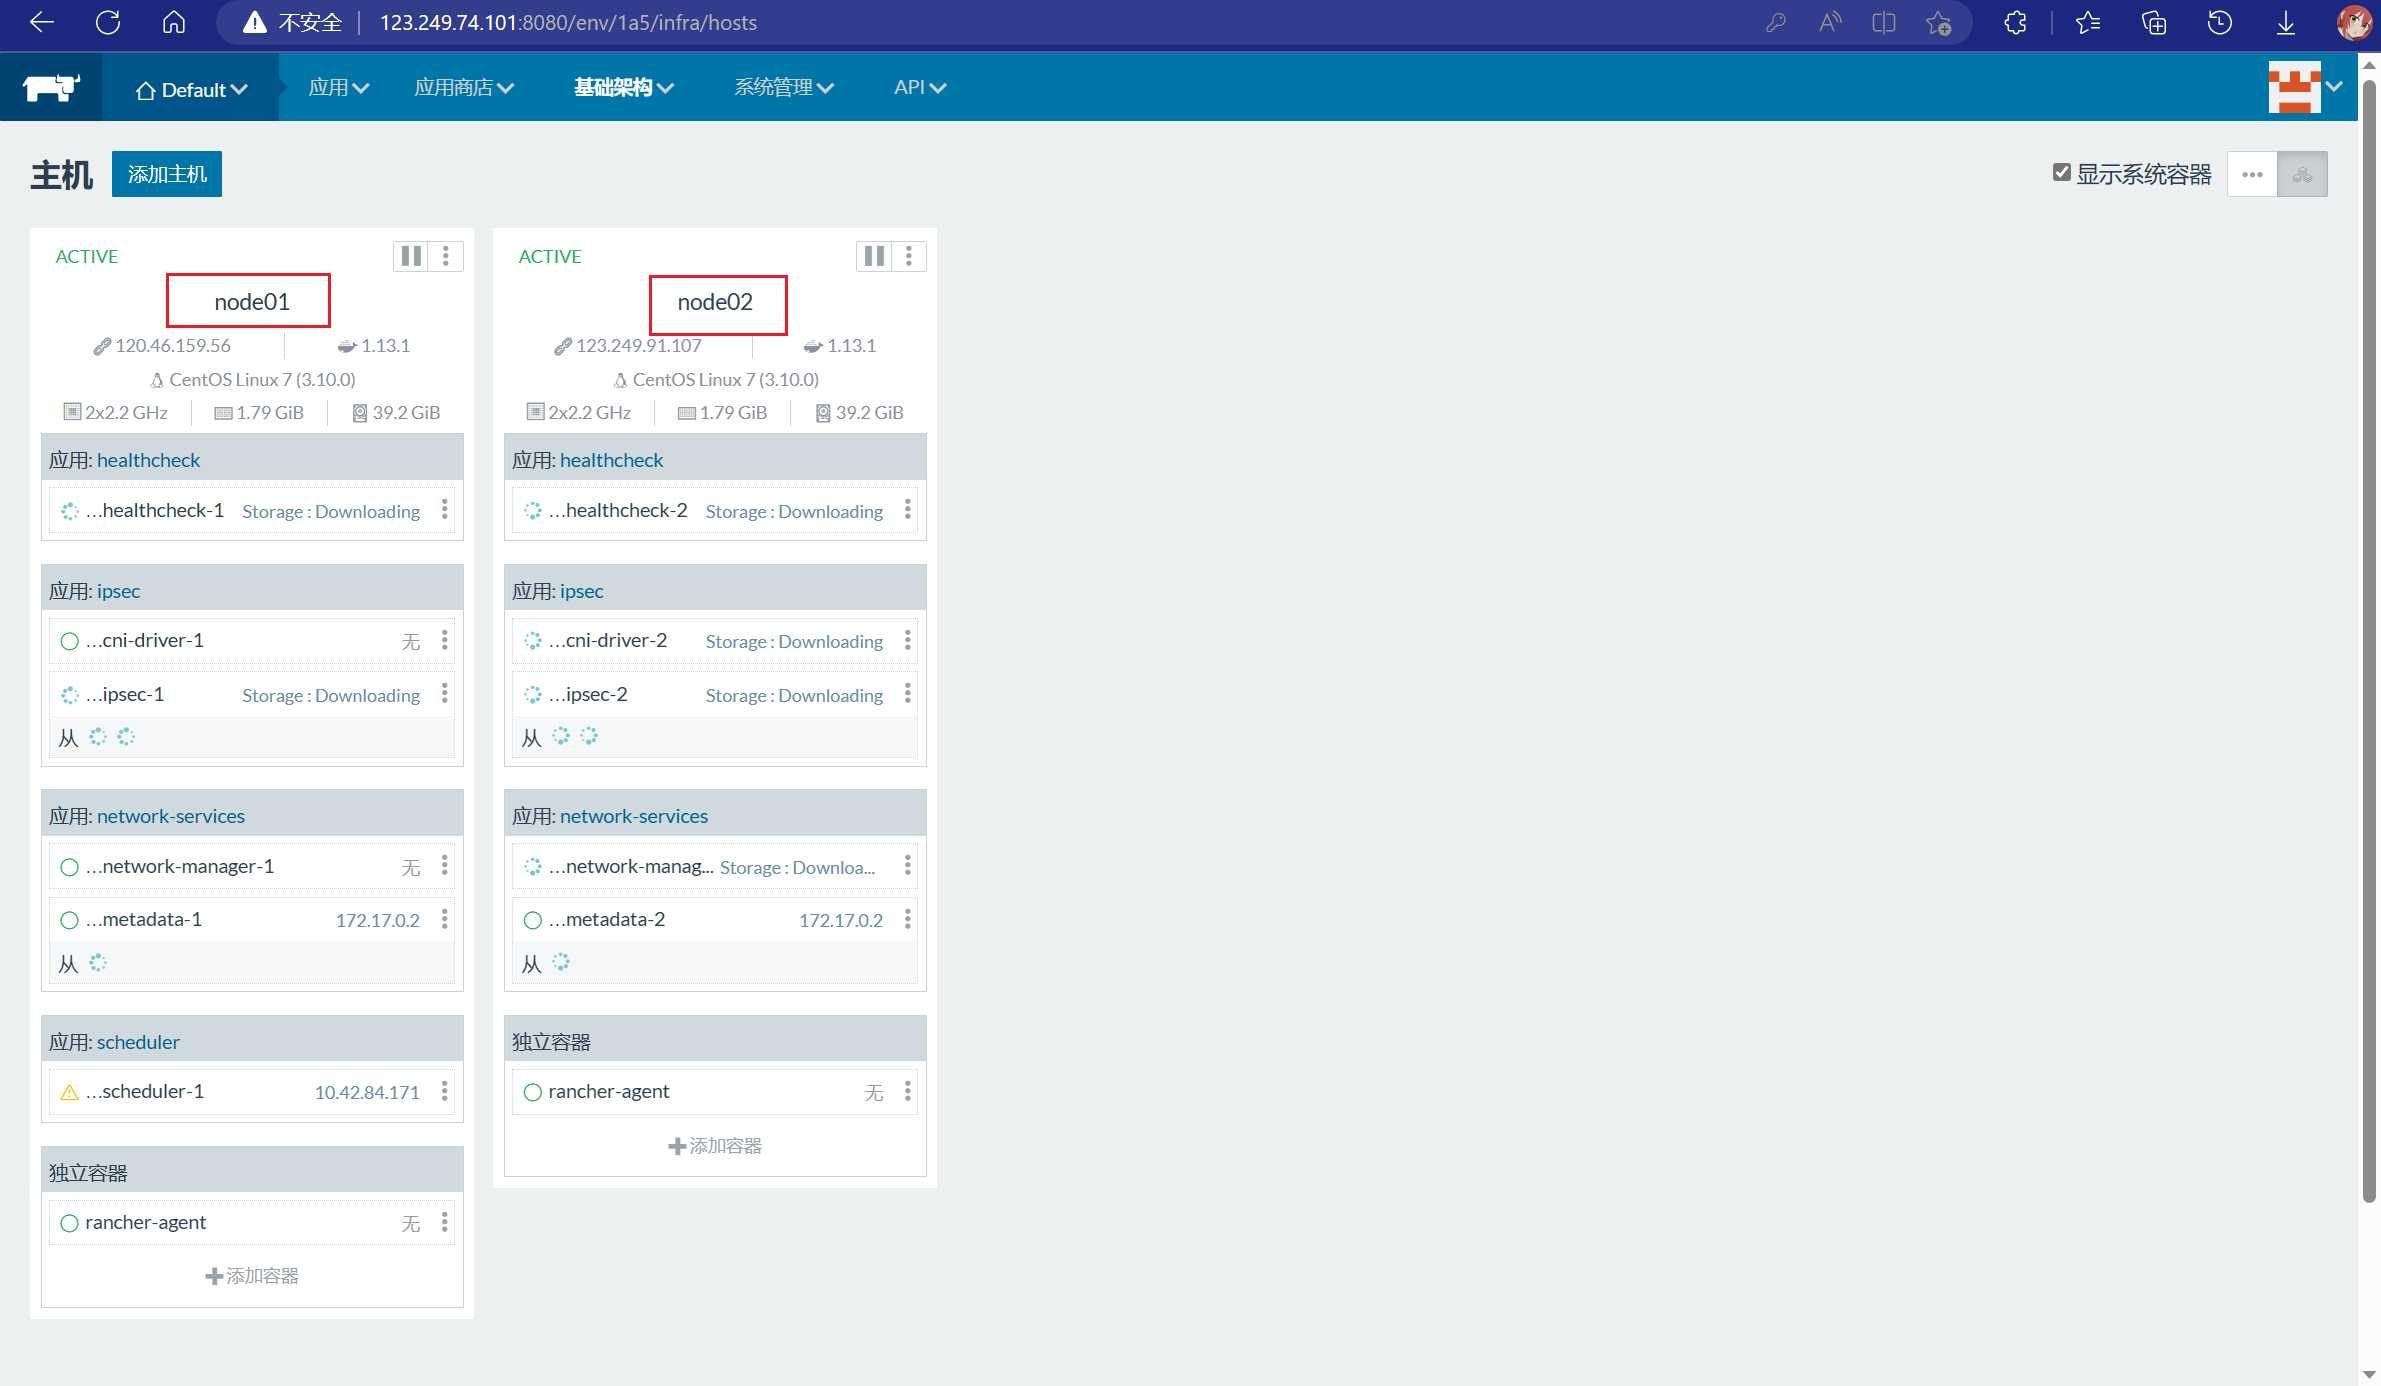Open scheduler-1 container actions menu
The width and height of the screenshot is (2381, 1386).
click(x=445, y=1091)
